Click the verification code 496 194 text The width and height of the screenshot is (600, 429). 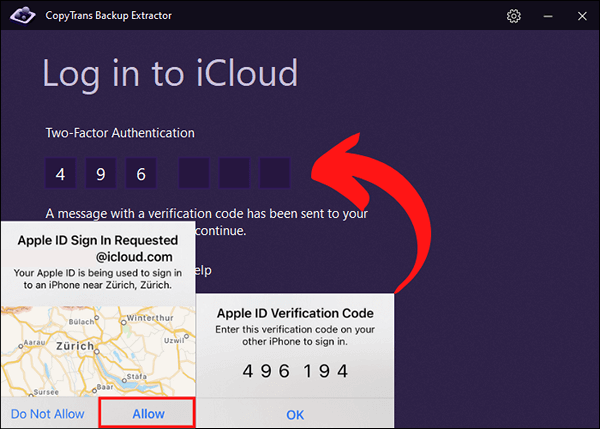(295, 371)
